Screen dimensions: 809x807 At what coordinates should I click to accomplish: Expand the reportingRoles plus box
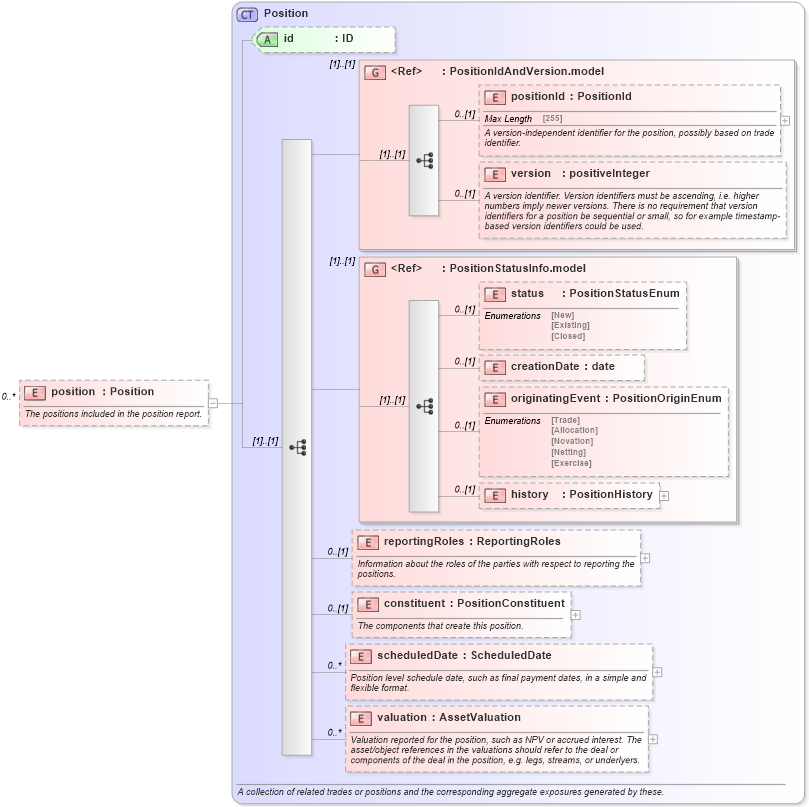pyautogui.click(x=645, y=558)
